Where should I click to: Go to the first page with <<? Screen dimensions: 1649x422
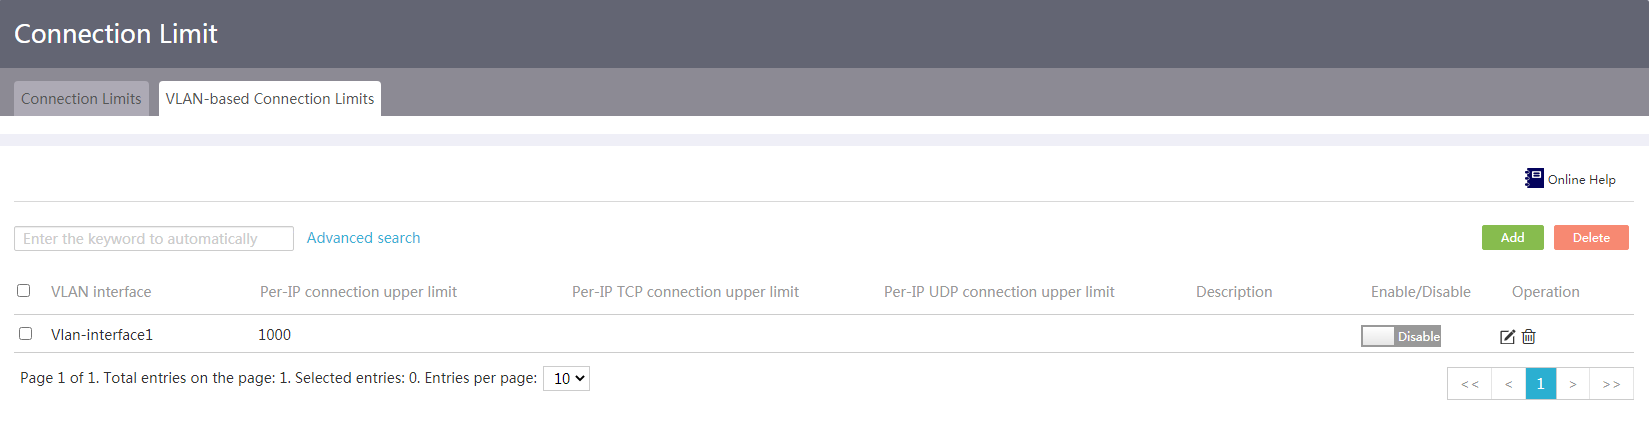coord(1469,384)
